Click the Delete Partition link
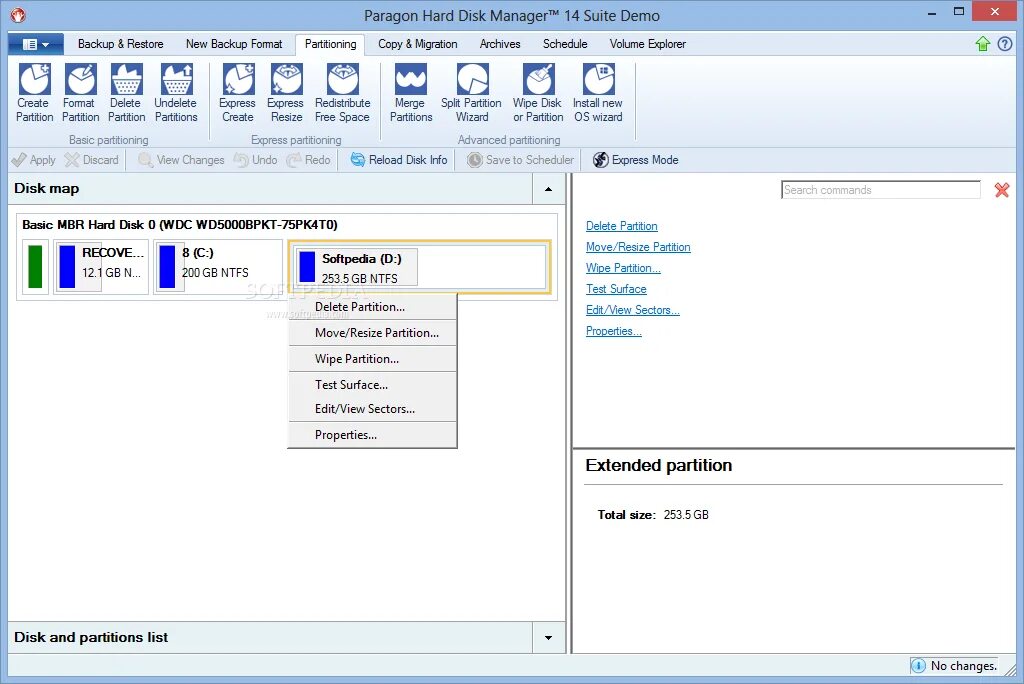Viewport: 1024px width, 684px height. [x=622, y=226]
